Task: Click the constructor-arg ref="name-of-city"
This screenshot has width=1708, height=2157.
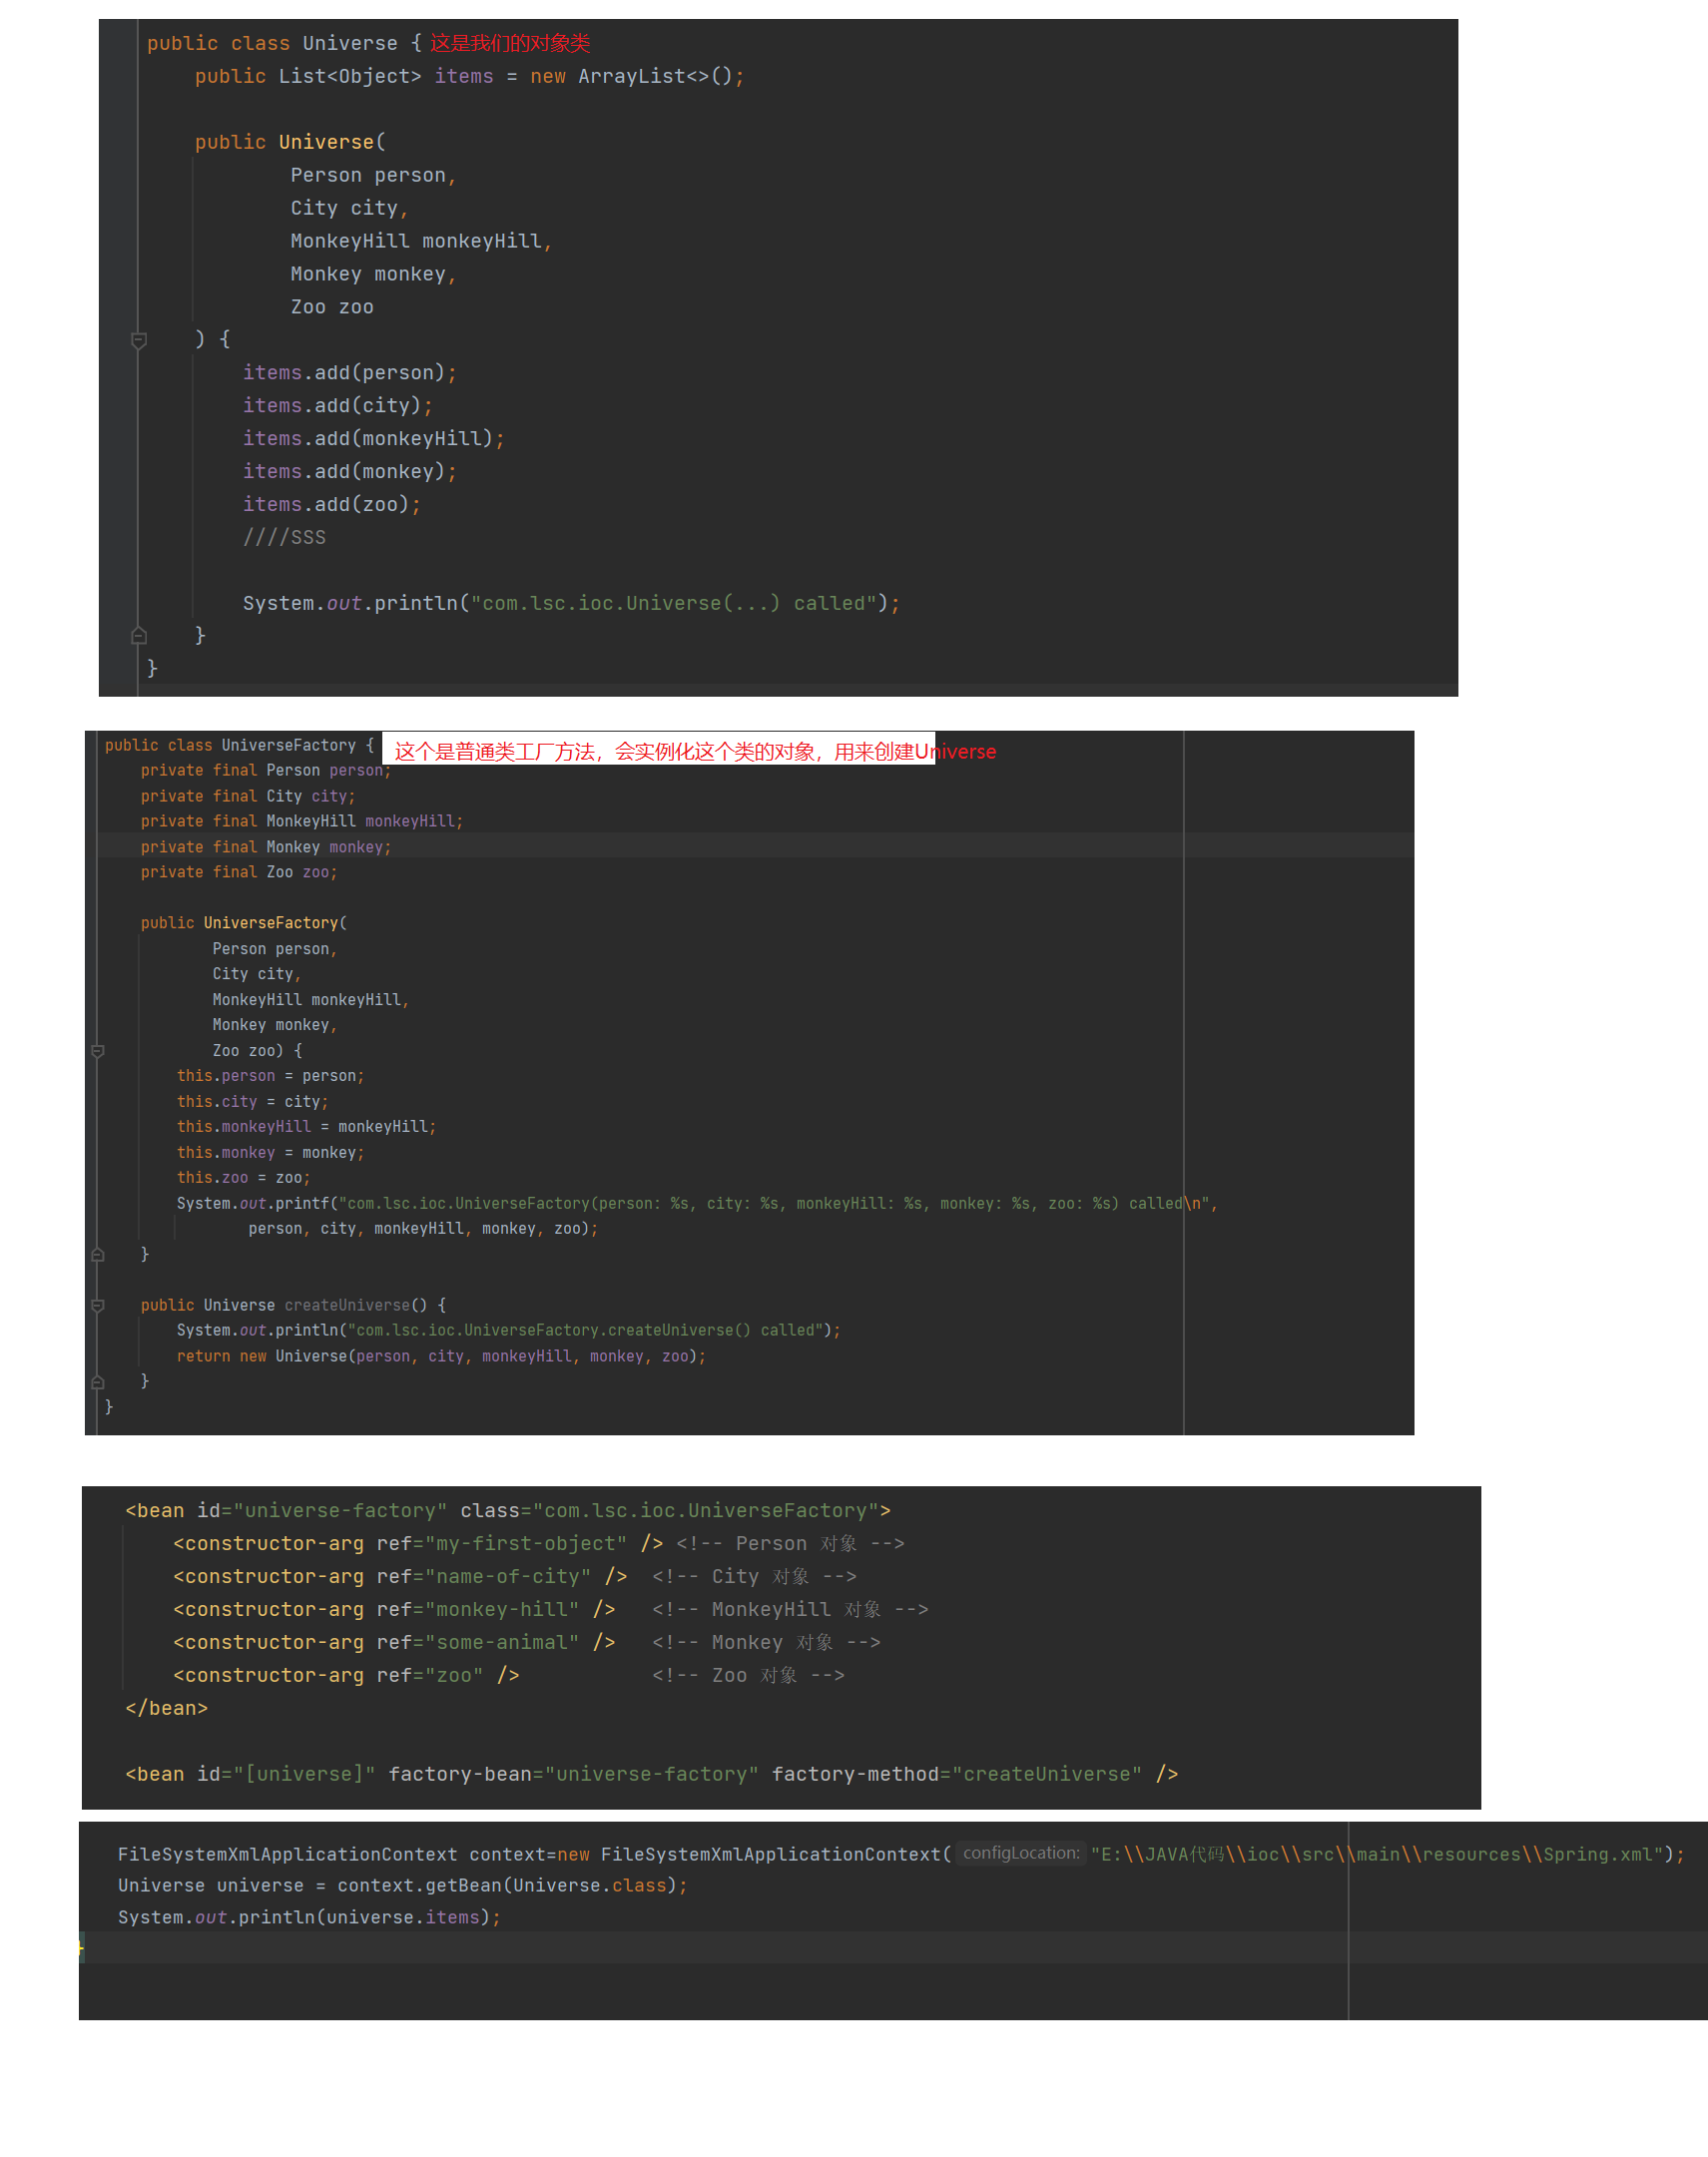Action: [400, 1576]
